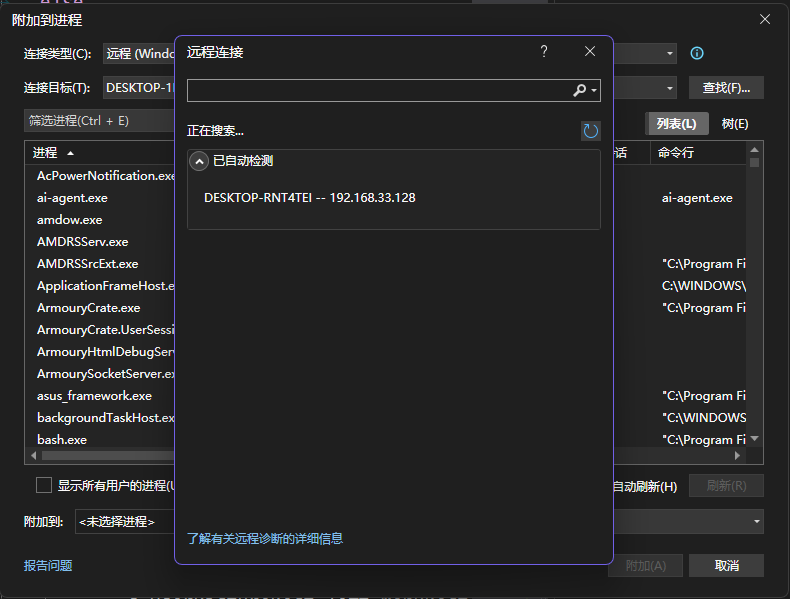The width and height of the screenshot is (790, 599).
Task: Open the 连接类型 dropdown arrow
Action: coord(669,54)
